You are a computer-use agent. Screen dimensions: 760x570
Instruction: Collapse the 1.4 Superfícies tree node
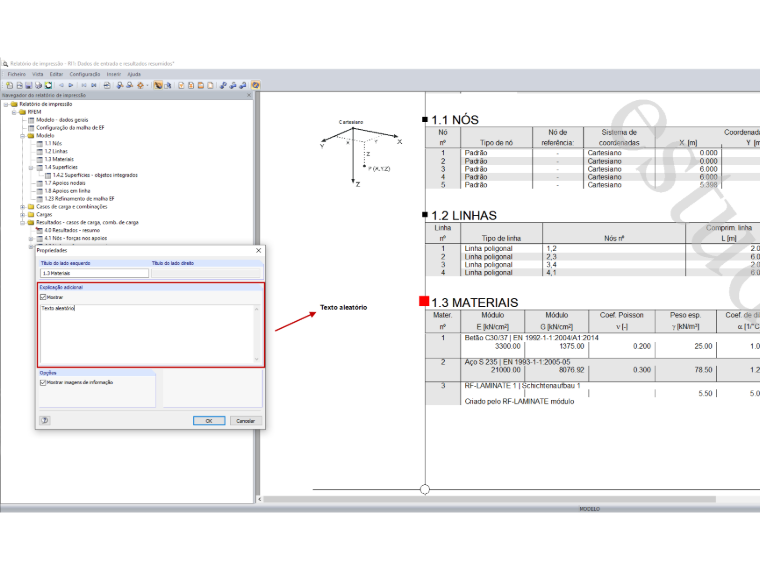pos(31,168)
